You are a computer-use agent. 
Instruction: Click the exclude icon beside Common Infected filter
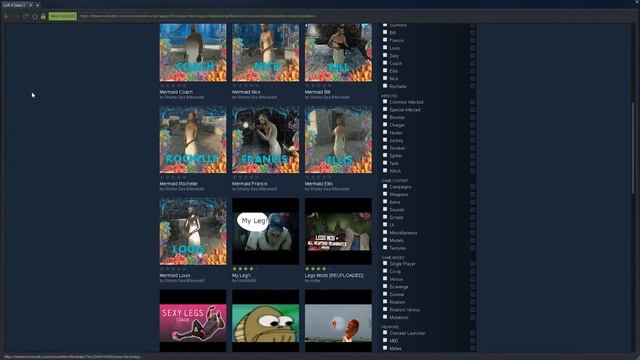[x=472, y=102]
